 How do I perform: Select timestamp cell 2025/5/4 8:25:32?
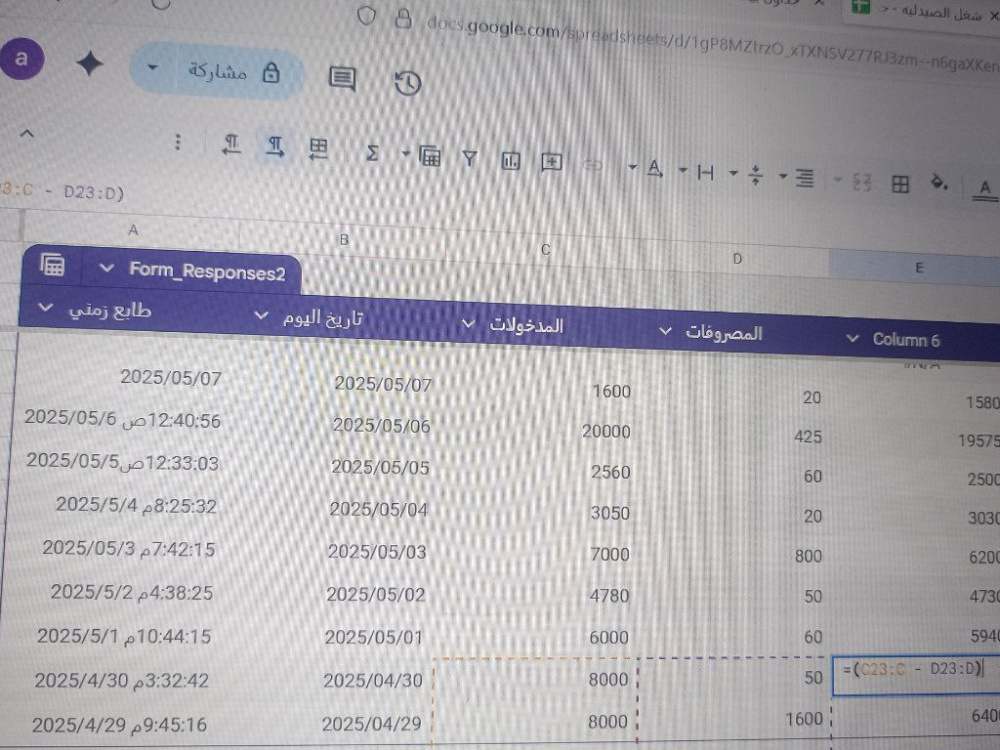pos(136,506)
